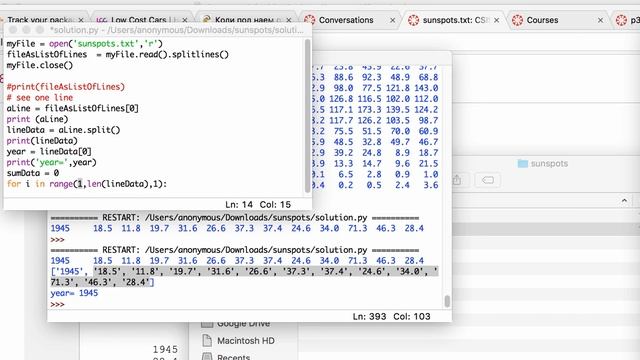Click the Canvas icon on sunspots.txt tab

coord(413,20)
